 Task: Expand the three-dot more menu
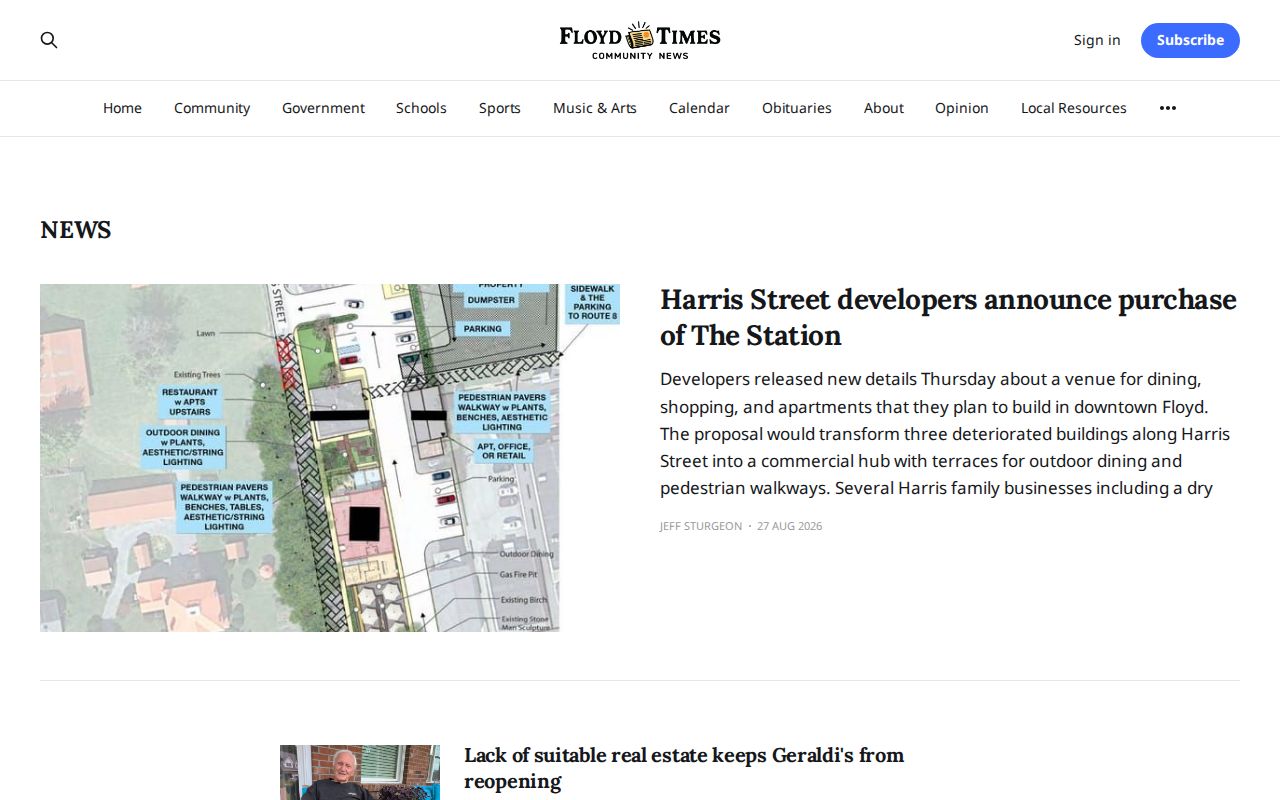pyautogui.click(x=1168, y=108)
